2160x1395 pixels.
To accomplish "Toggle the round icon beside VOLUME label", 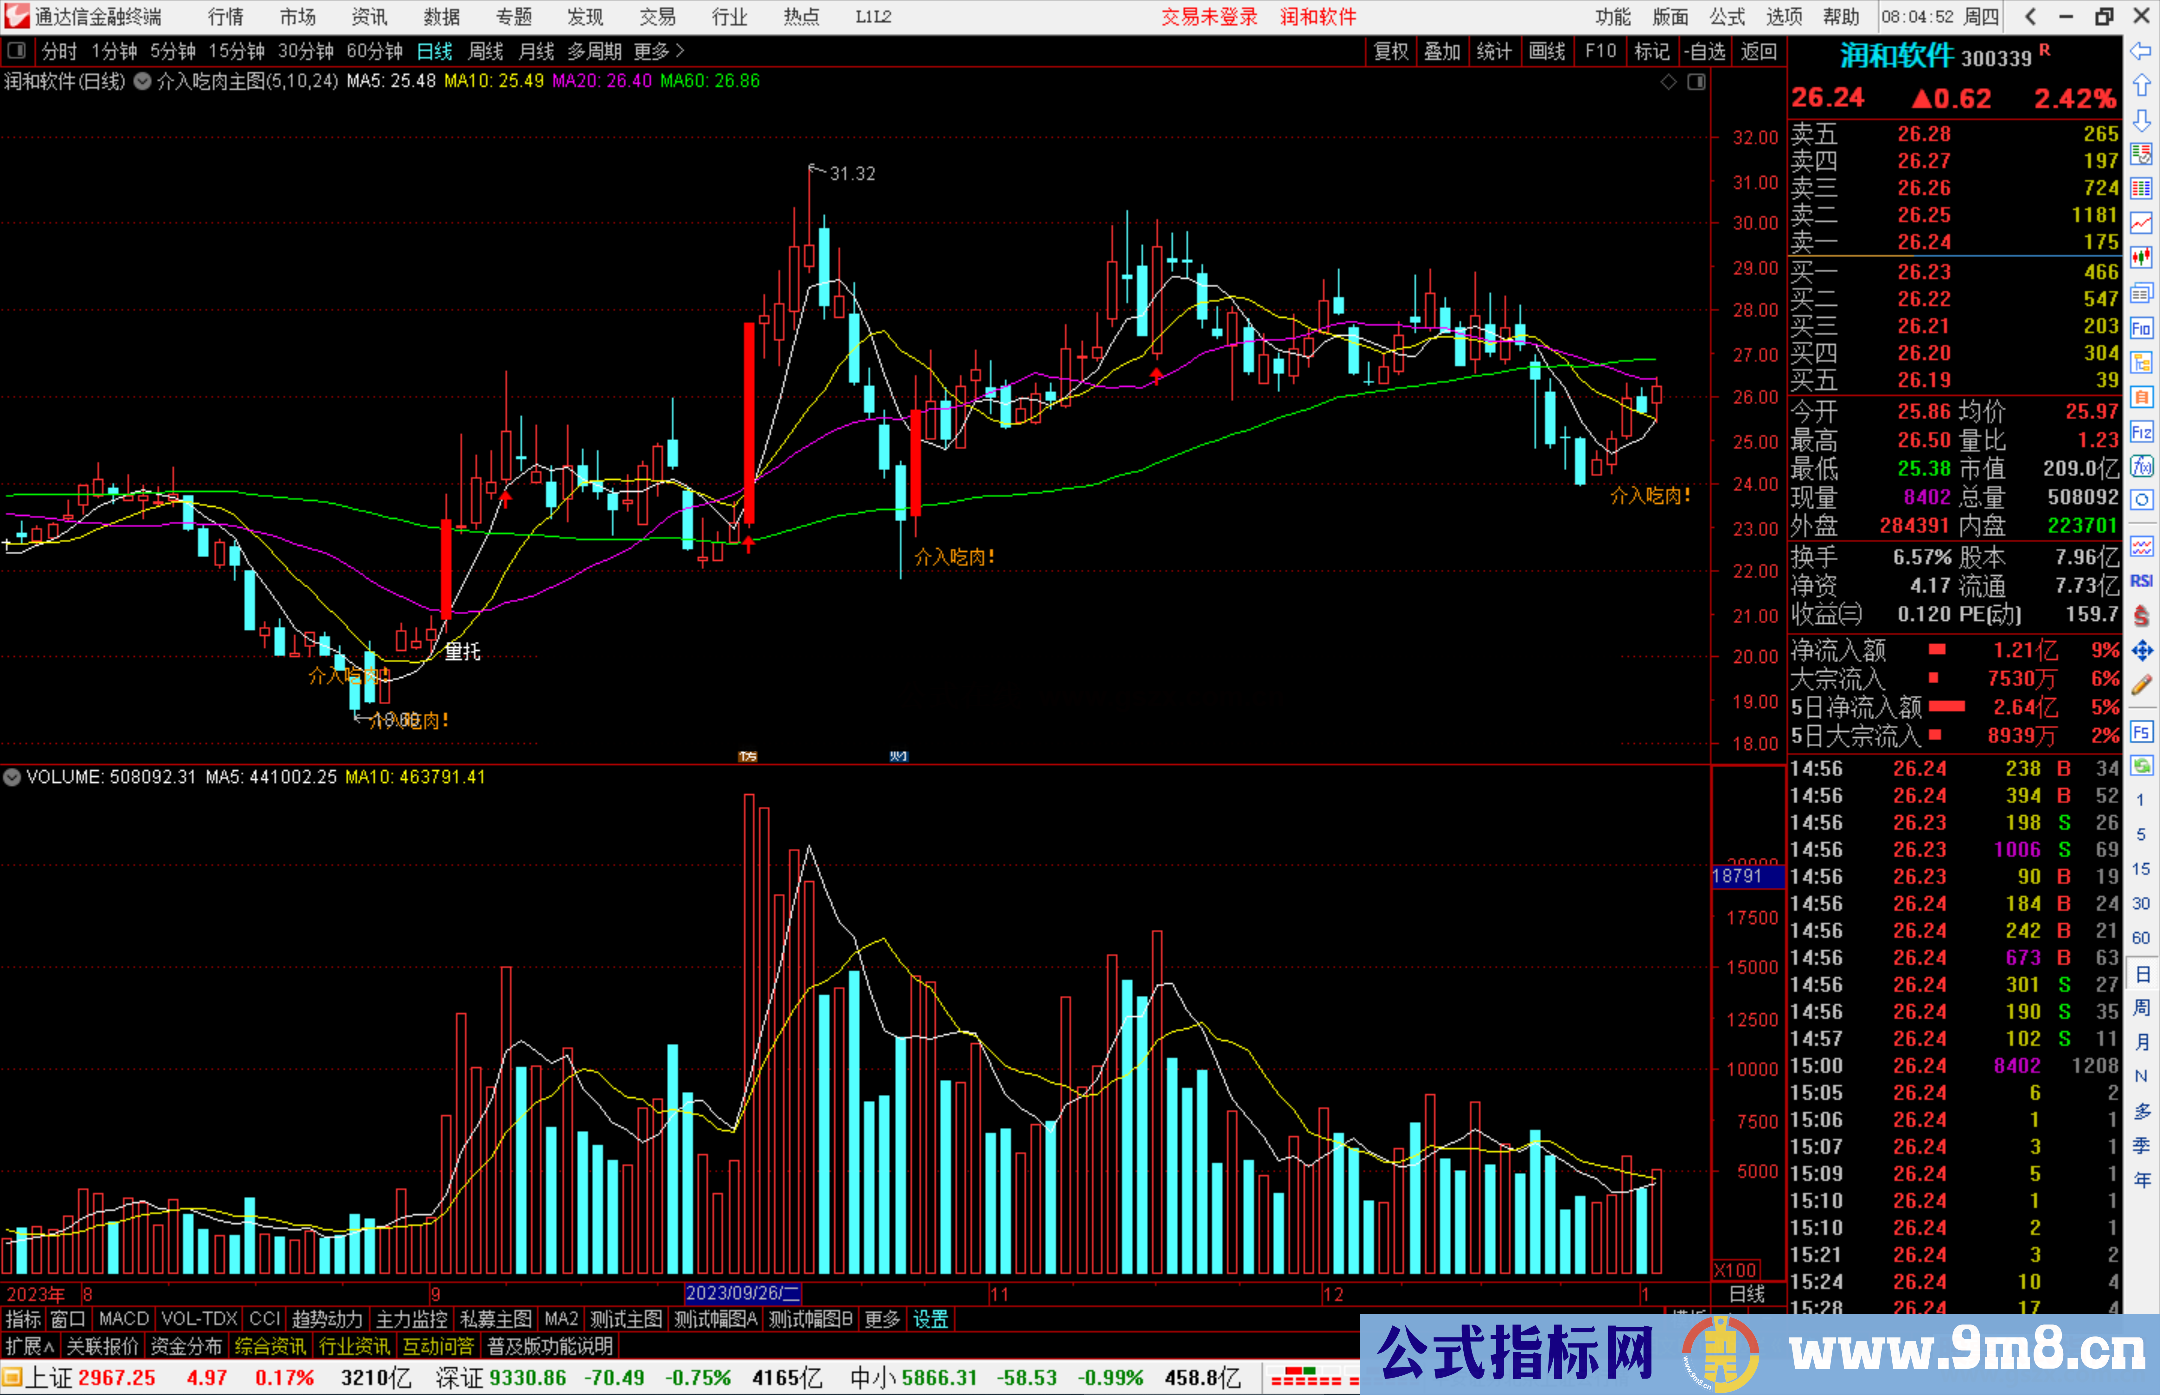I will 12,777.
